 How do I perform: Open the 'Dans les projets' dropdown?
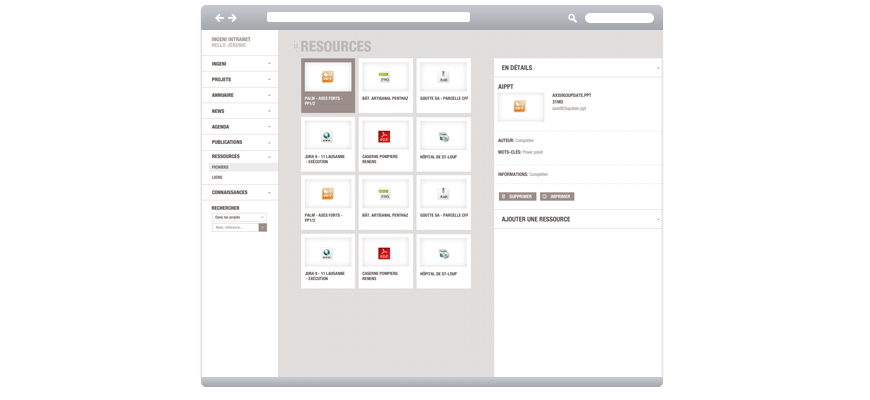tap(239, 217)
